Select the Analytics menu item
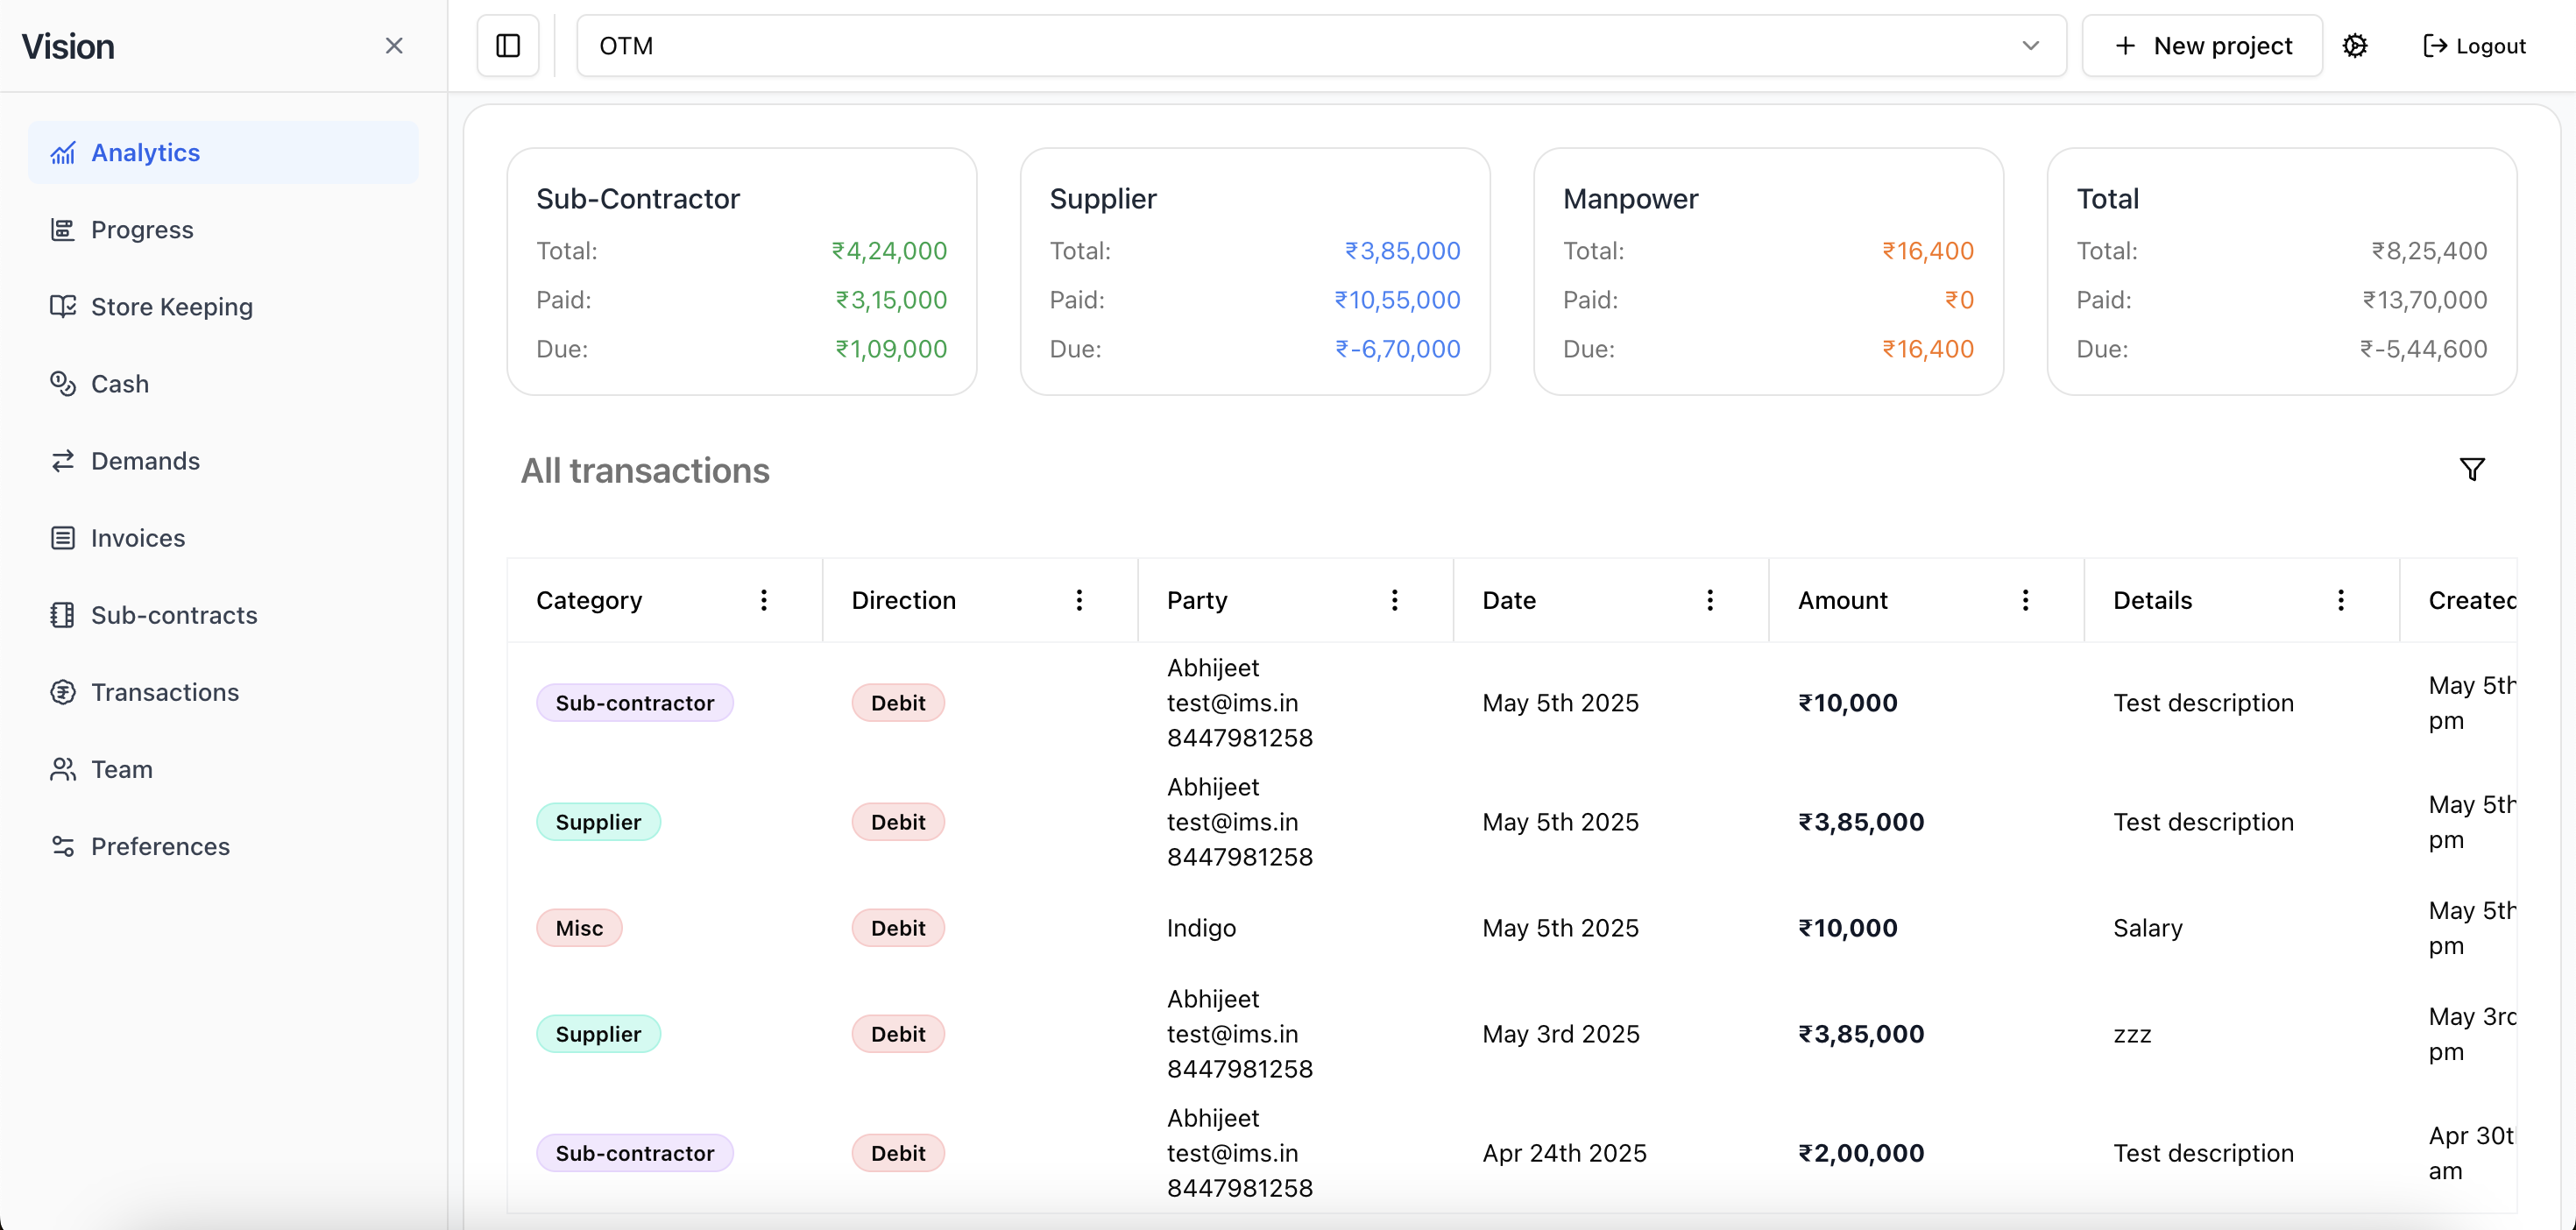 145,153
